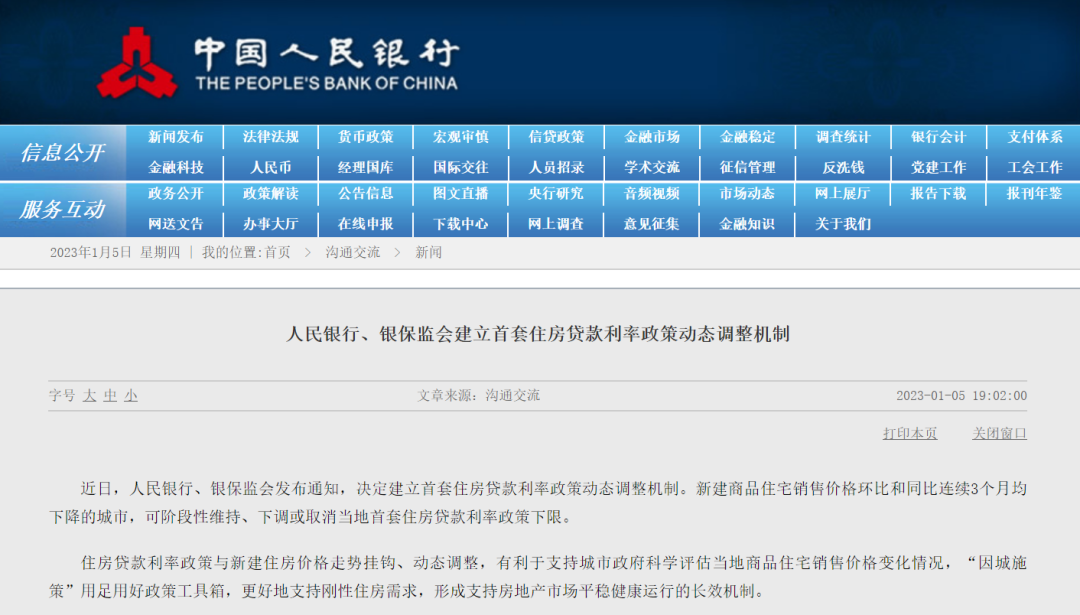The width and height of the screenshot is (1080, 615).
Task: Open 国际交往 navigation link
Action: click(461, 167)
